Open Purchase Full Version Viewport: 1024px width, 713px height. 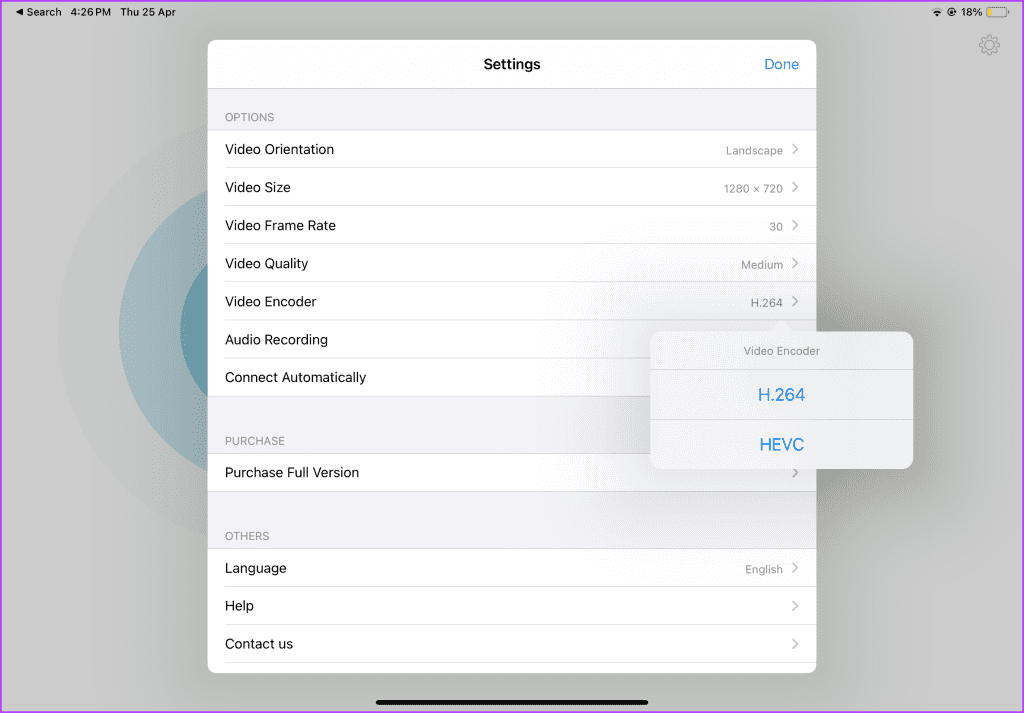[511, 473]
